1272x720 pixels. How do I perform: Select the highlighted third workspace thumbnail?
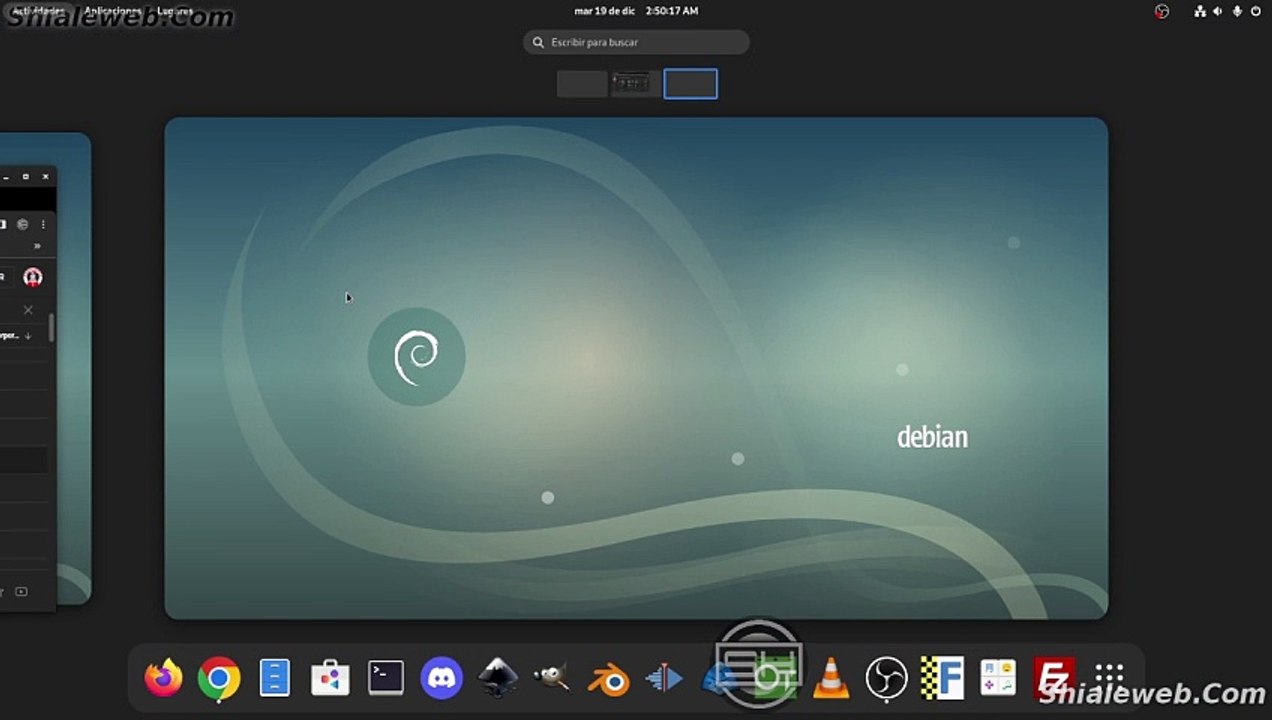[690, 84]
